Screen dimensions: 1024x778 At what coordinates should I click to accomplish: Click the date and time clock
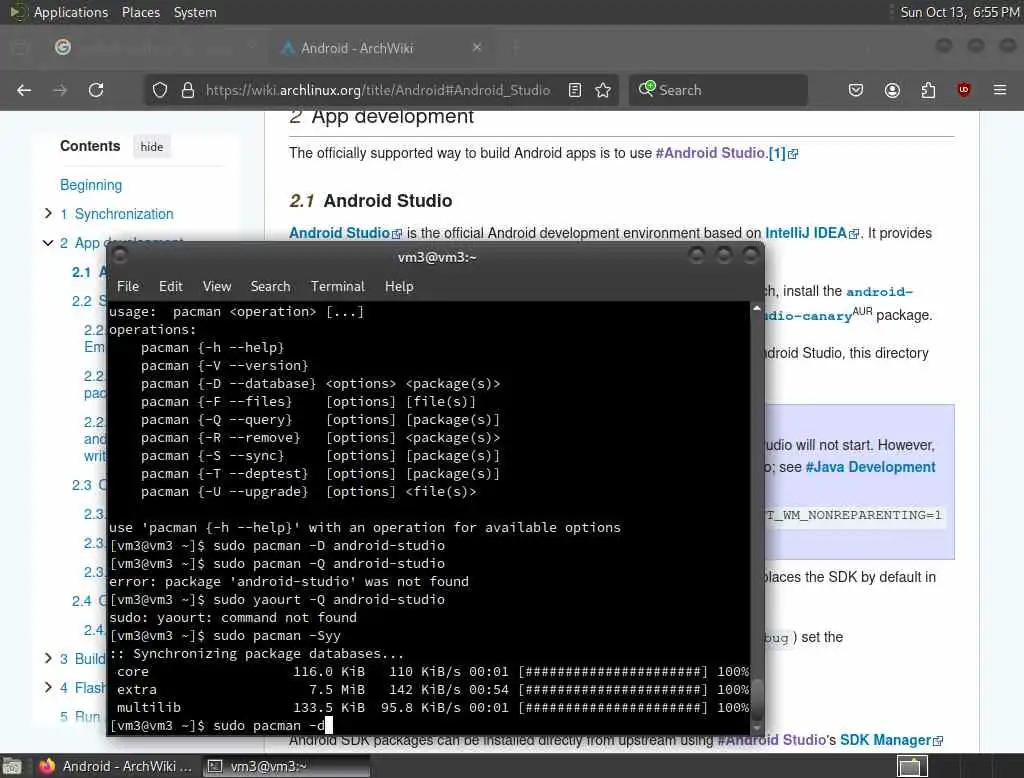pos(959,12)
